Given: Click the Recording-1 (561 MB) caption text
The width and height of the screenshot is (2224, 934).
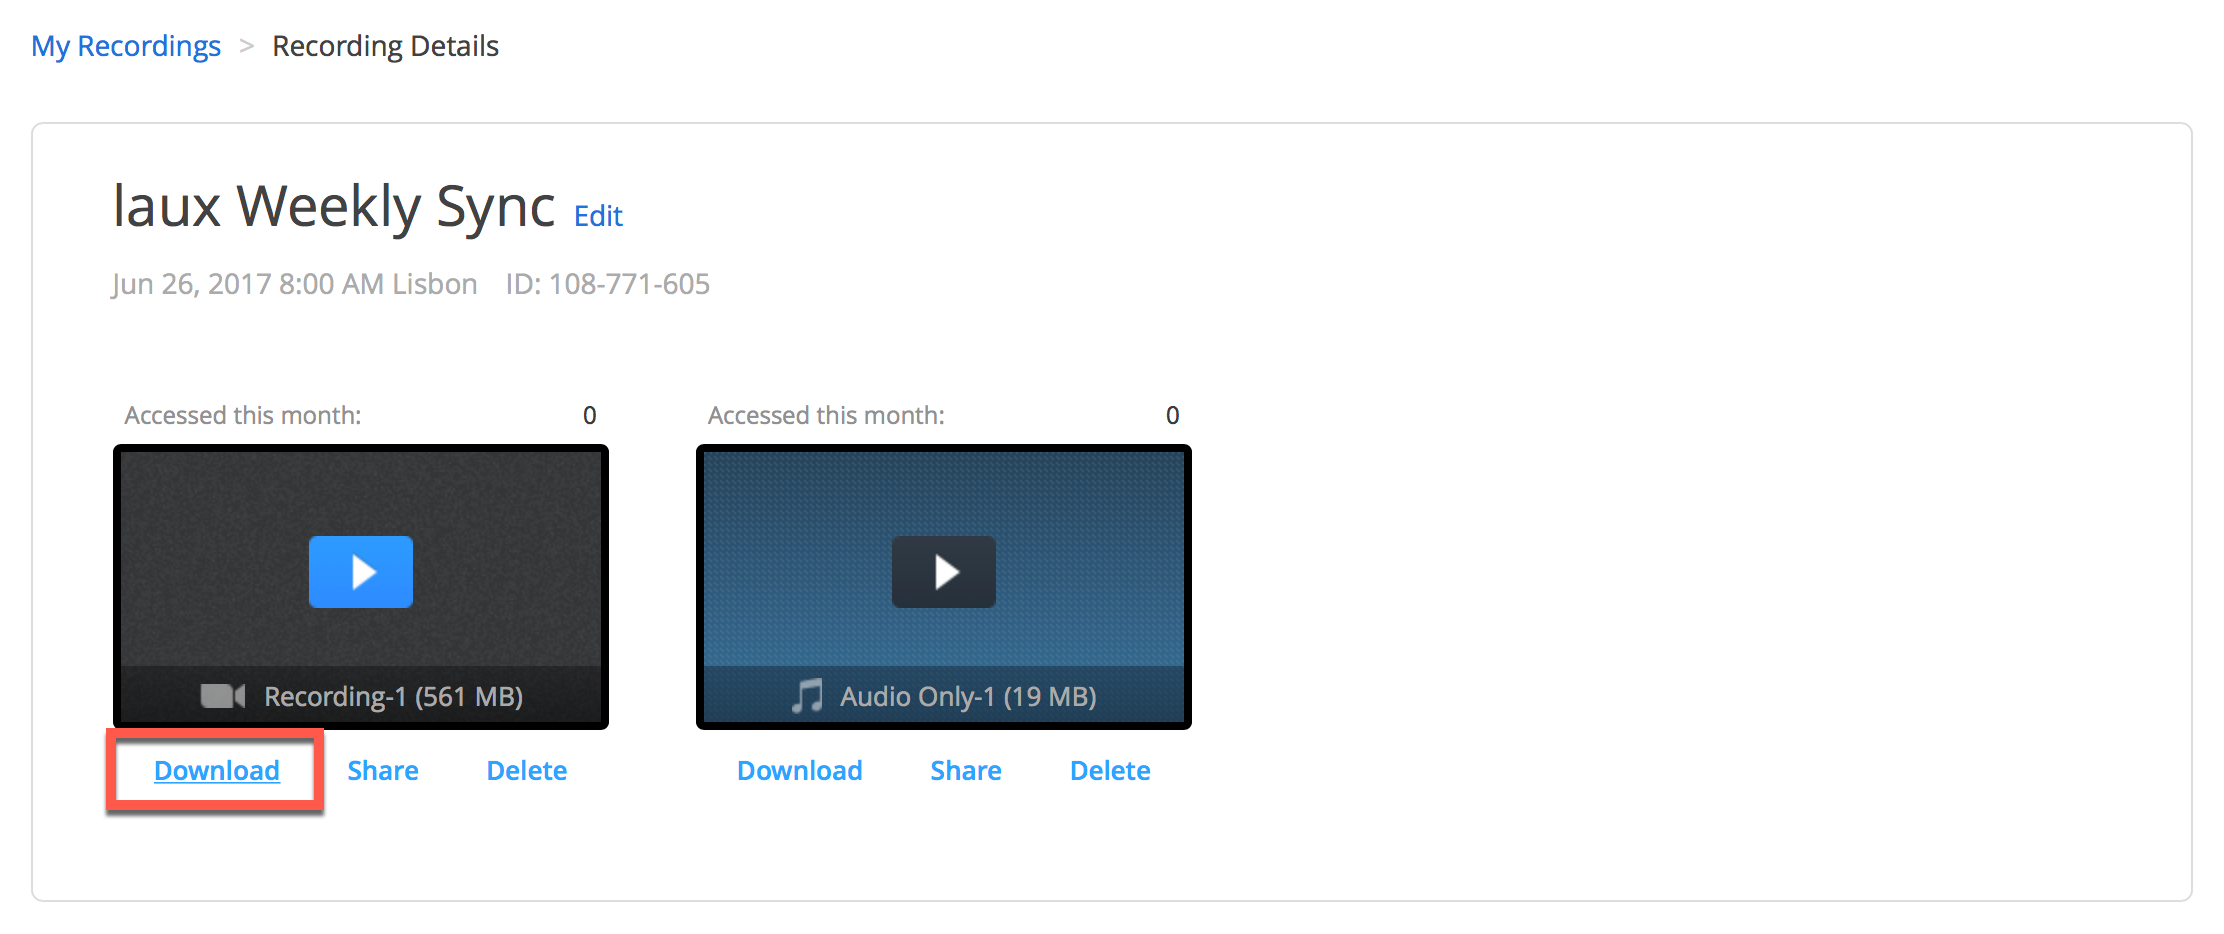Looking at the screenshot, I should 393,696.
